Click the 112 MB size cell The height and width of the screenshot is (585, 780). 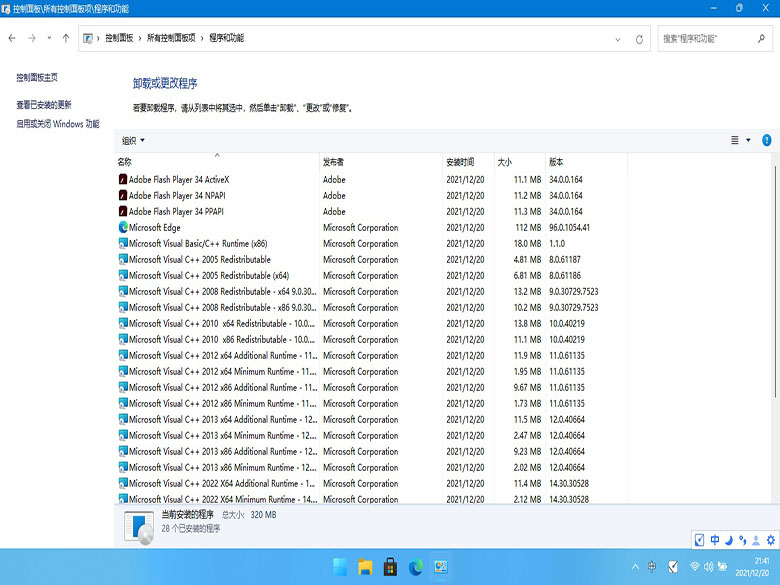click(528, 227)
